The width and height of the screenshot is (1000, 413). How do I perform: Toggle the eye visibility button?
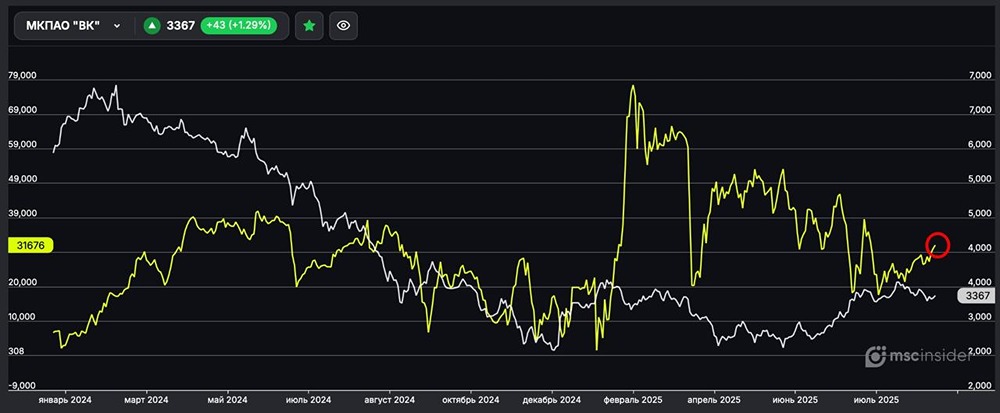[x=343, y=26]
